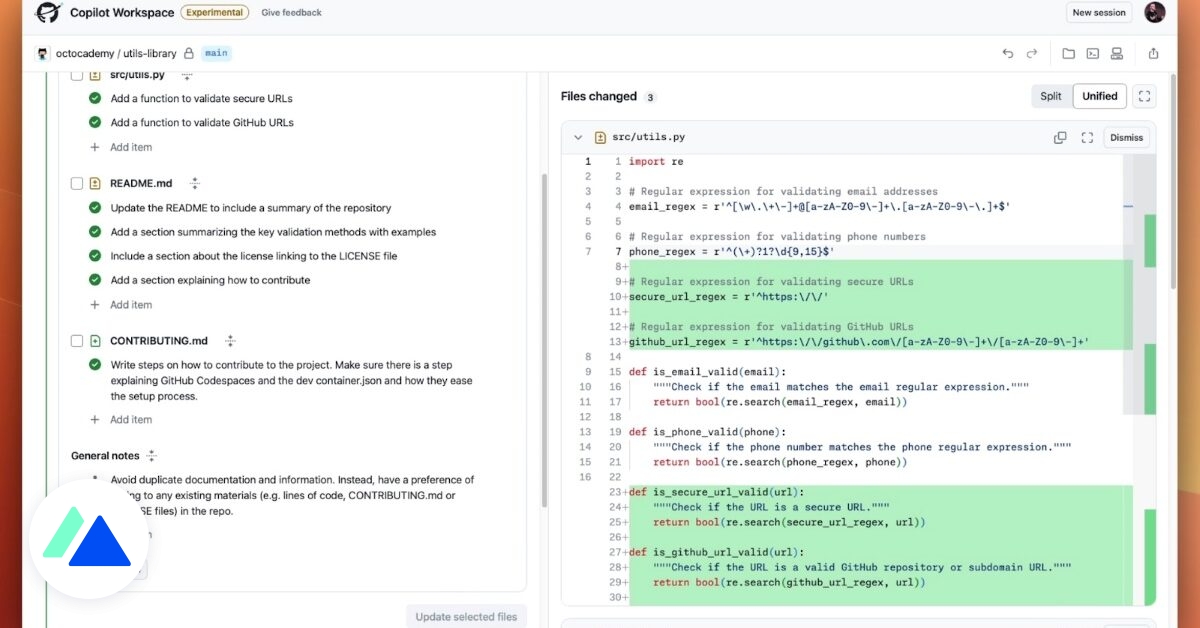The image size is (1200, 628).
Task: Select the Unified diff view
Action: click(1099, 96)
